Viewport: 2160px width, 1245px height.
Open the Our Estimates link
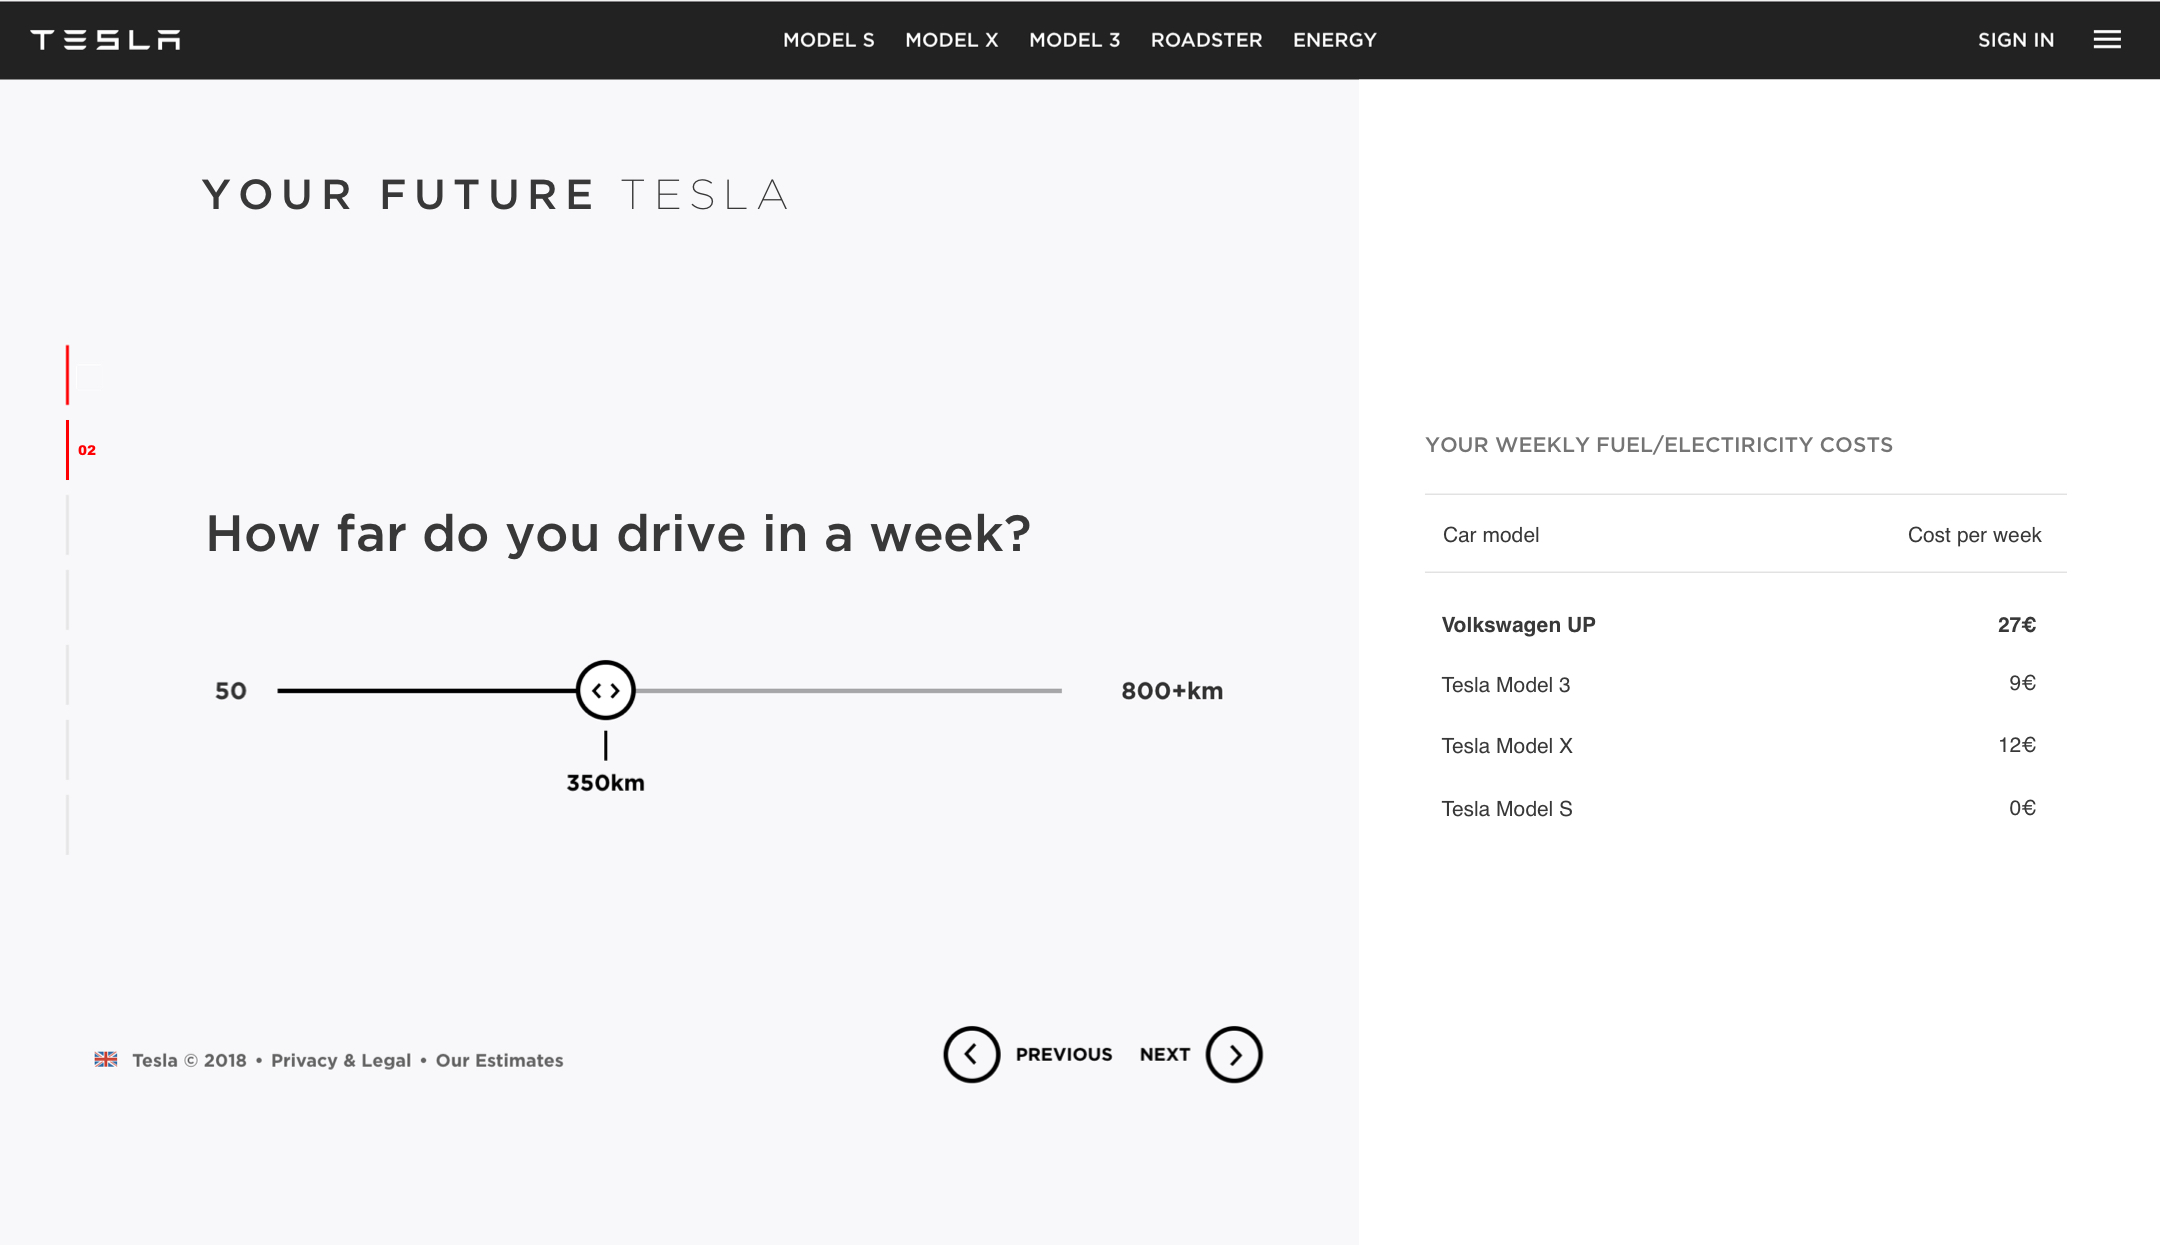[x=500, y=1060]
